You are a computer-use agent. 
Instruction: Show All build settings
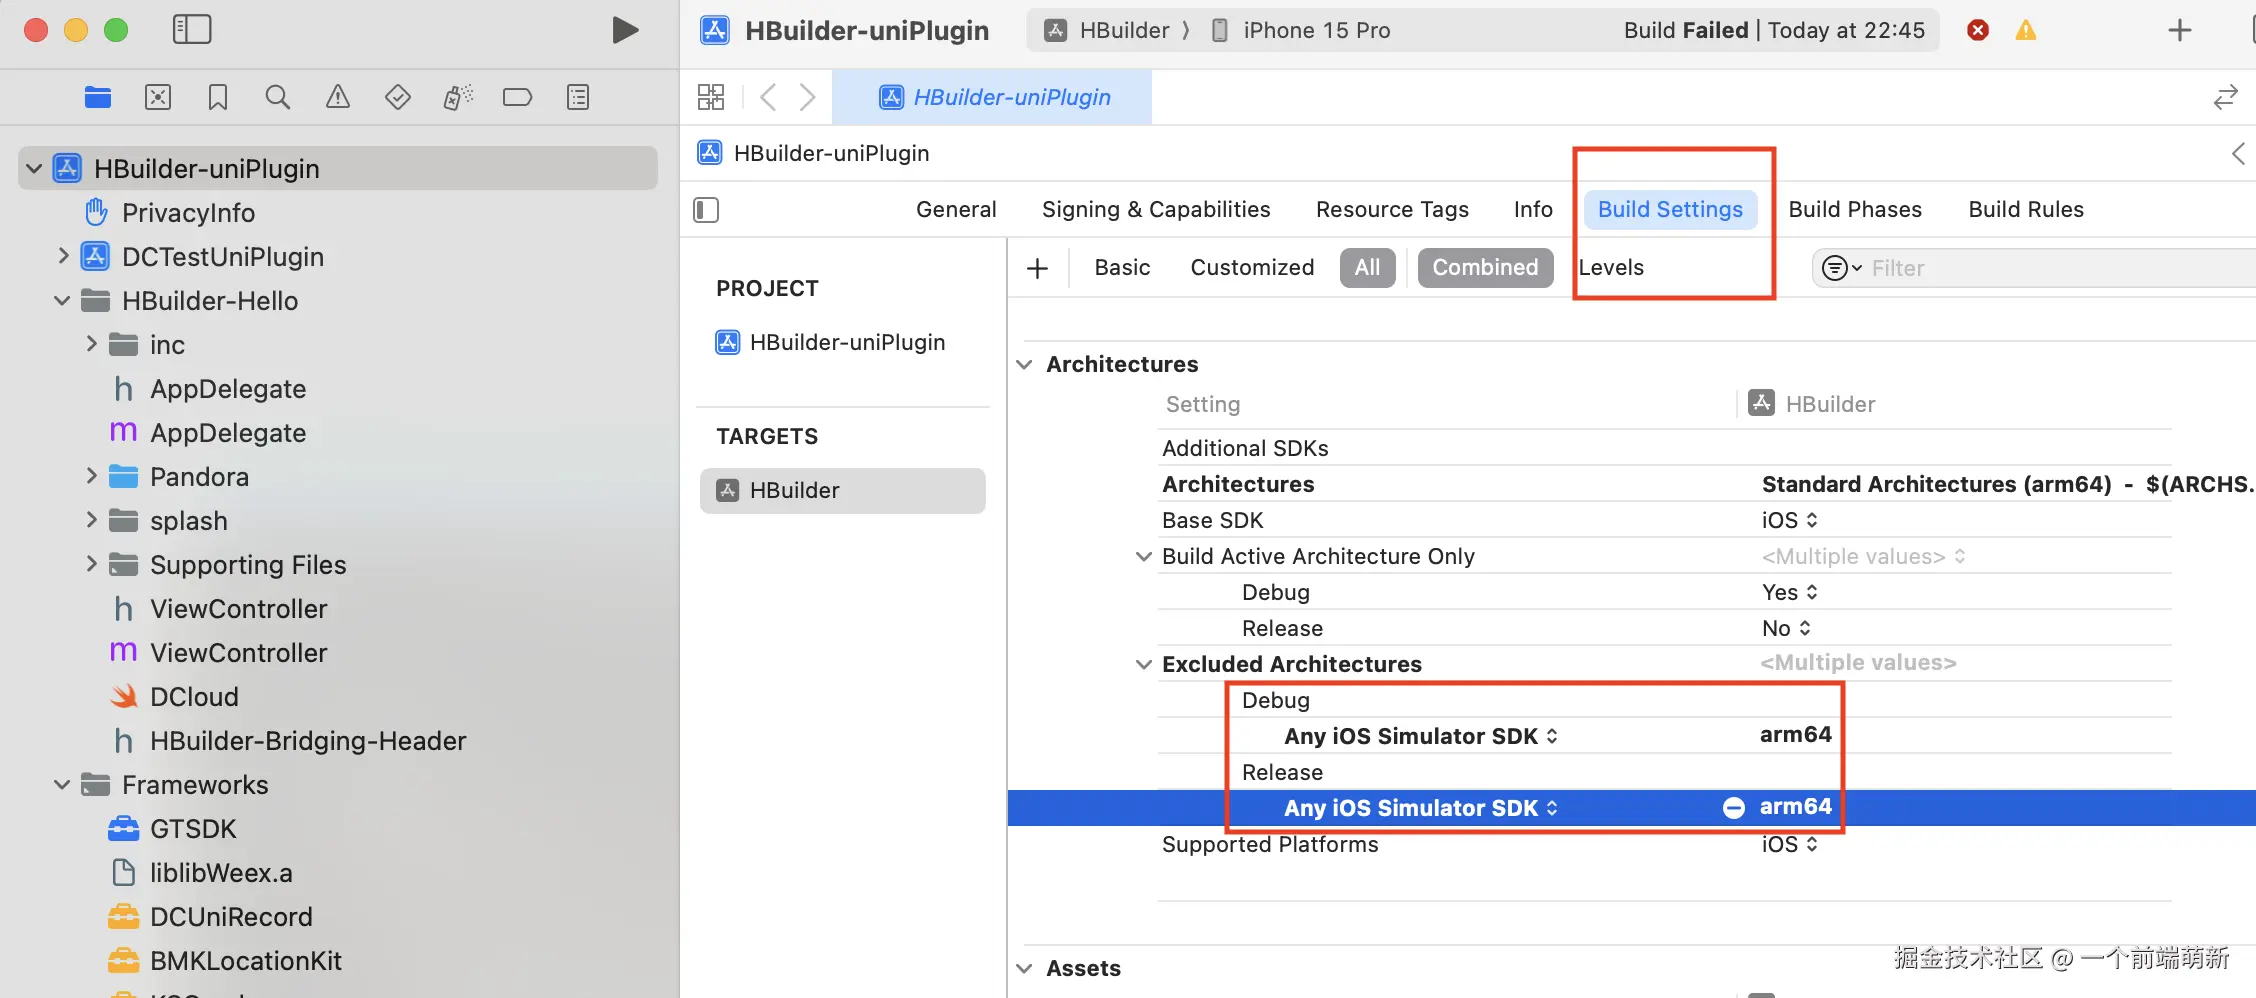pos(1367,268)
